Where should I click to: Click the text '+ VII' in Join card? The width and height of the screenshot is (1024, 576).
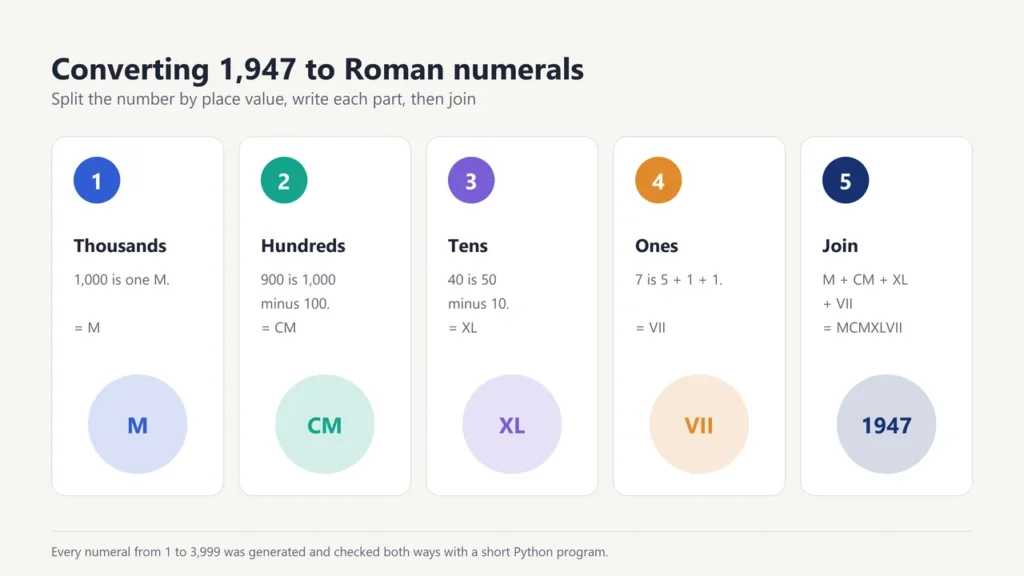tap(837, 304)
